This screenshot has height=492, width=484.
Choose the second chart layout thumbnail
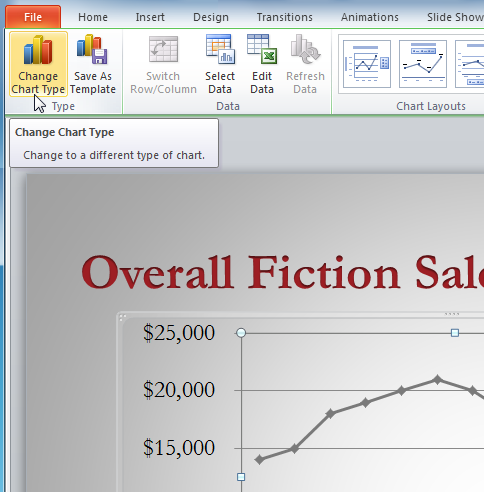click(x=423, y=64)
